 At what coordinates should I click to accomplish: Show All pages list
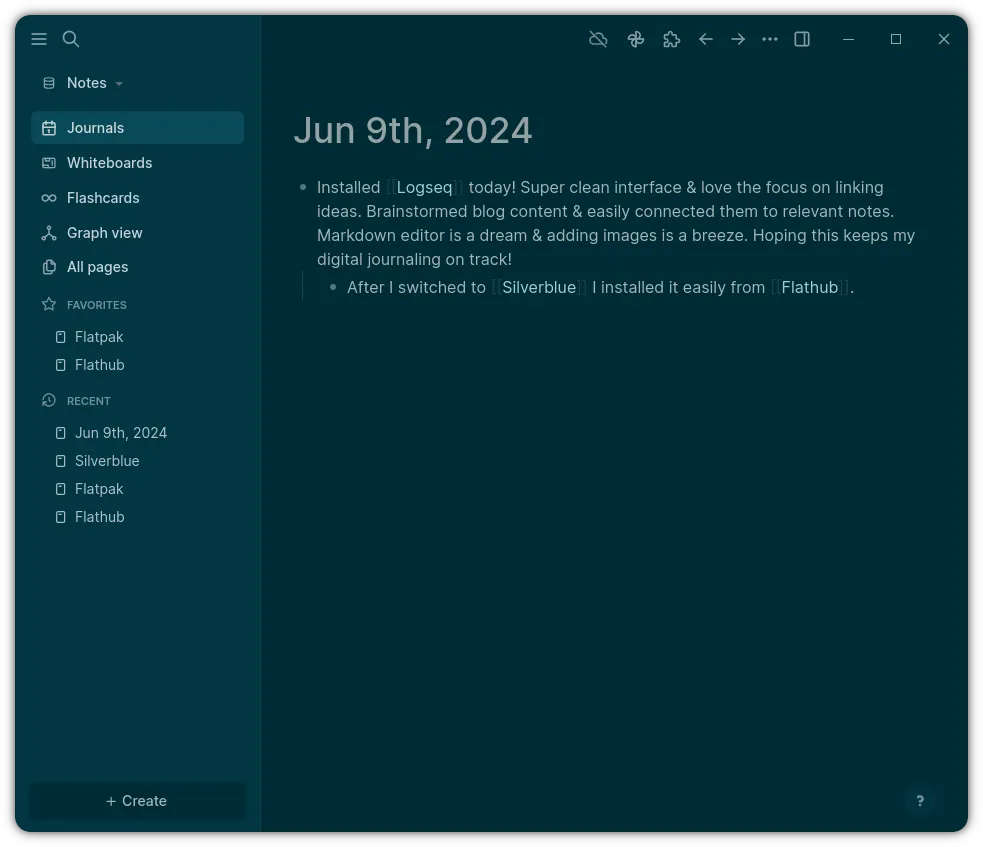pos(97,267)
